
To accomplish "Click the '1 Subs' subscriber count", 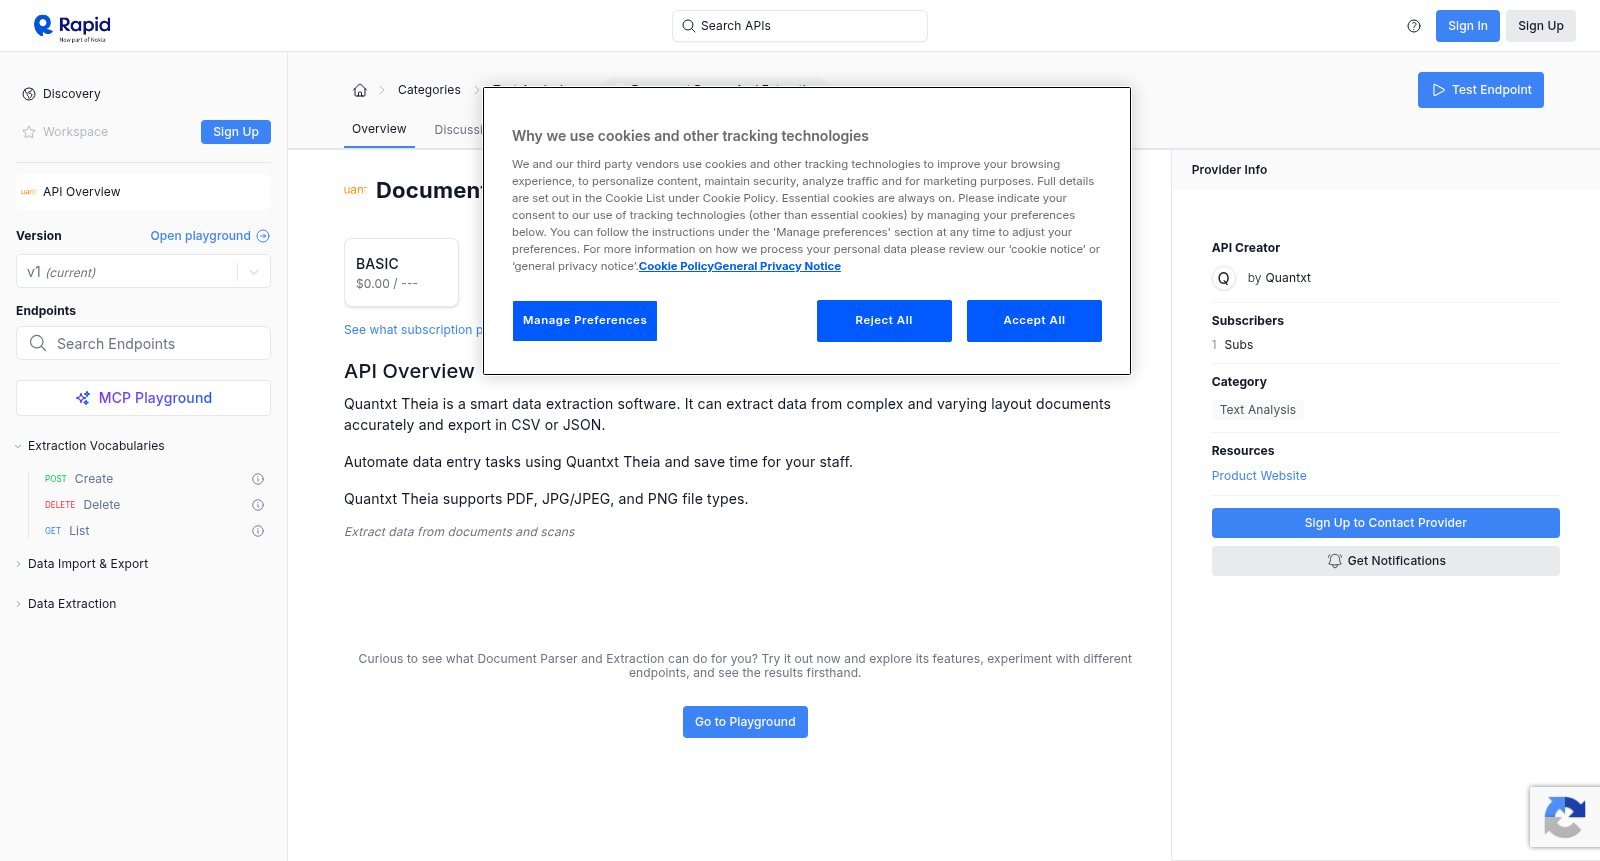I will (x=1232, y=345).
